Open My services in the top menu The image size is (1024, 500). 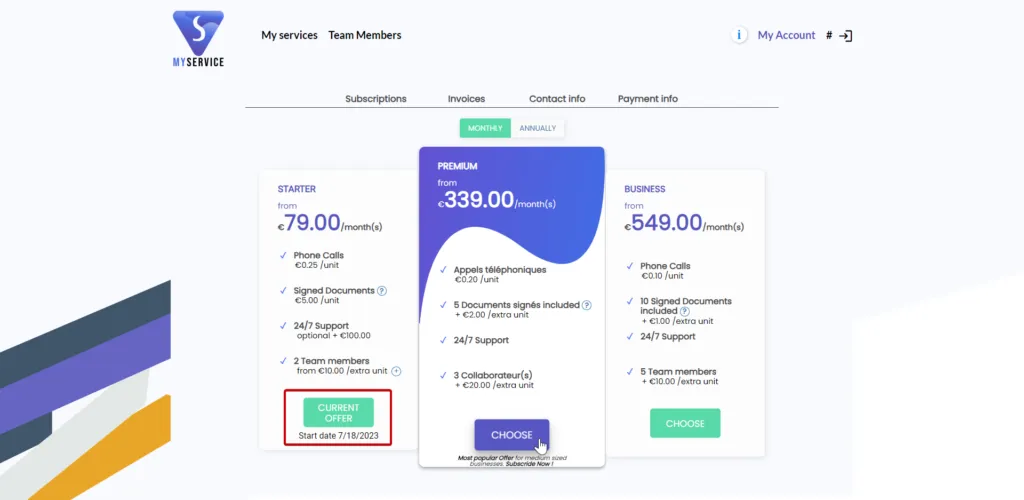[289, 35]
